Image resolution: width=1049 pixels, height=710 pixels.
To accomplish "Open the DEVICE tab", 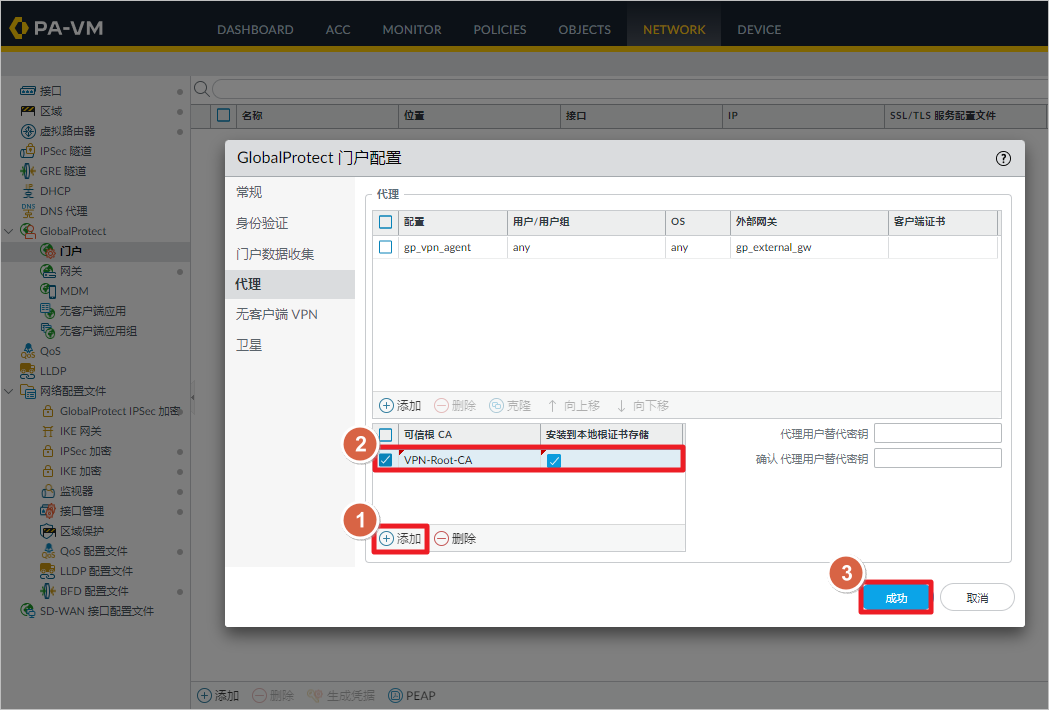I will (x=759, y=29).
